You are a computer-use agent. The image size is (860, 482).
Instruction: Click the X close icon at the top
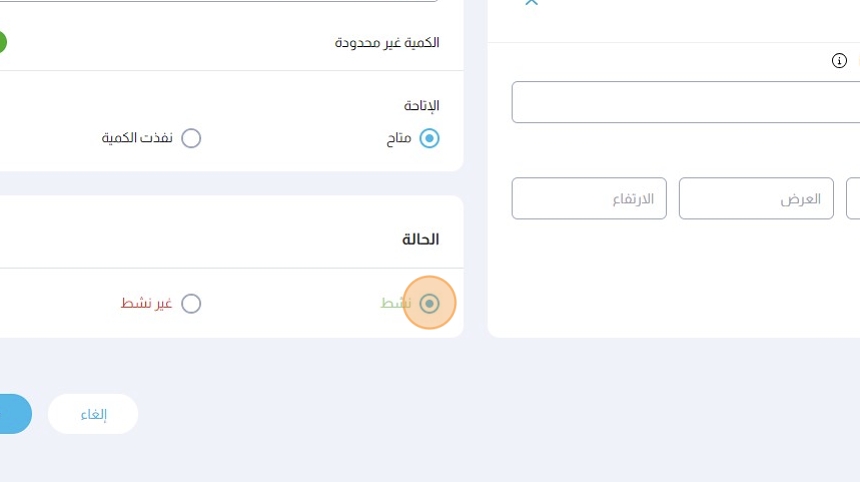(x=531, y=3)
